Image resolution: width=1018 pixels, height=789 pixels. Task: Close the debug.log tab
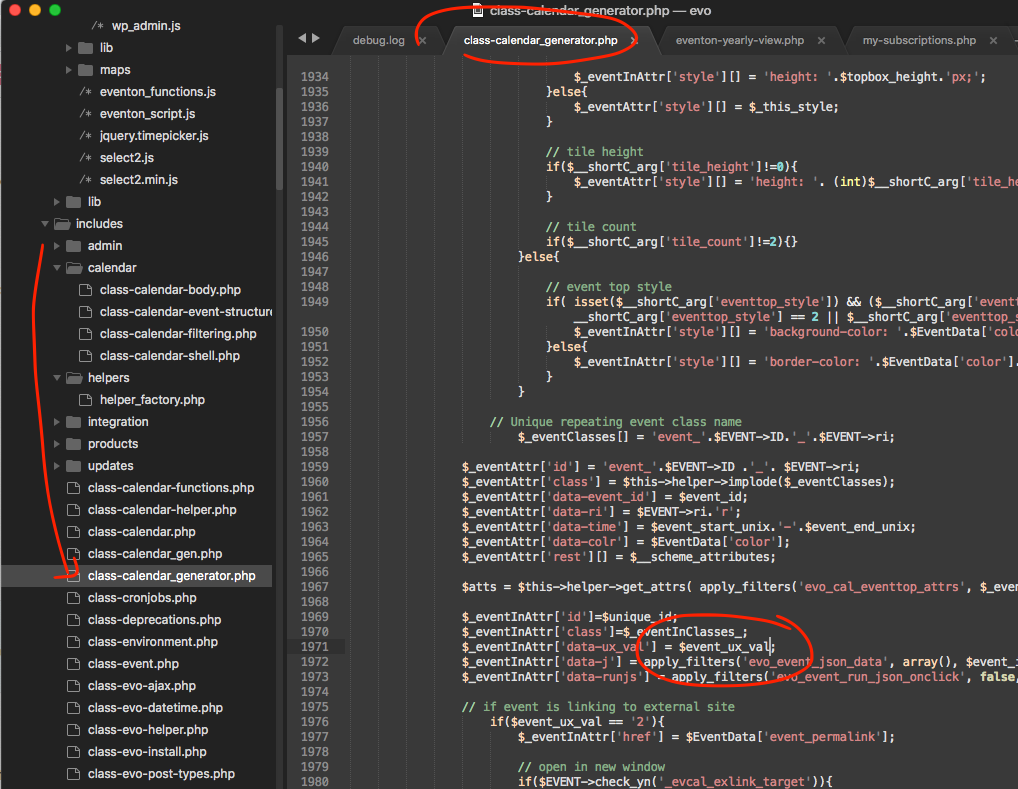pos(422,41)
